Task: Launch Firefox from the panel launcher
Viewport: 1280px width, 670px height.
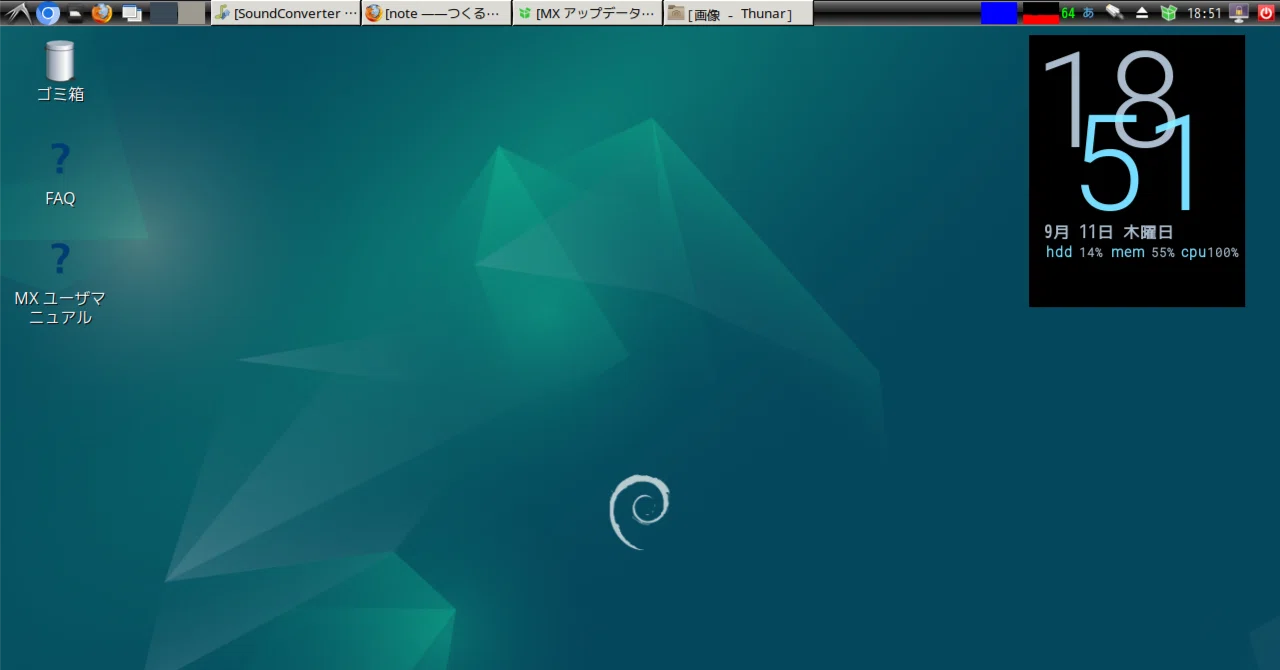Action: [x=102, y=13]
